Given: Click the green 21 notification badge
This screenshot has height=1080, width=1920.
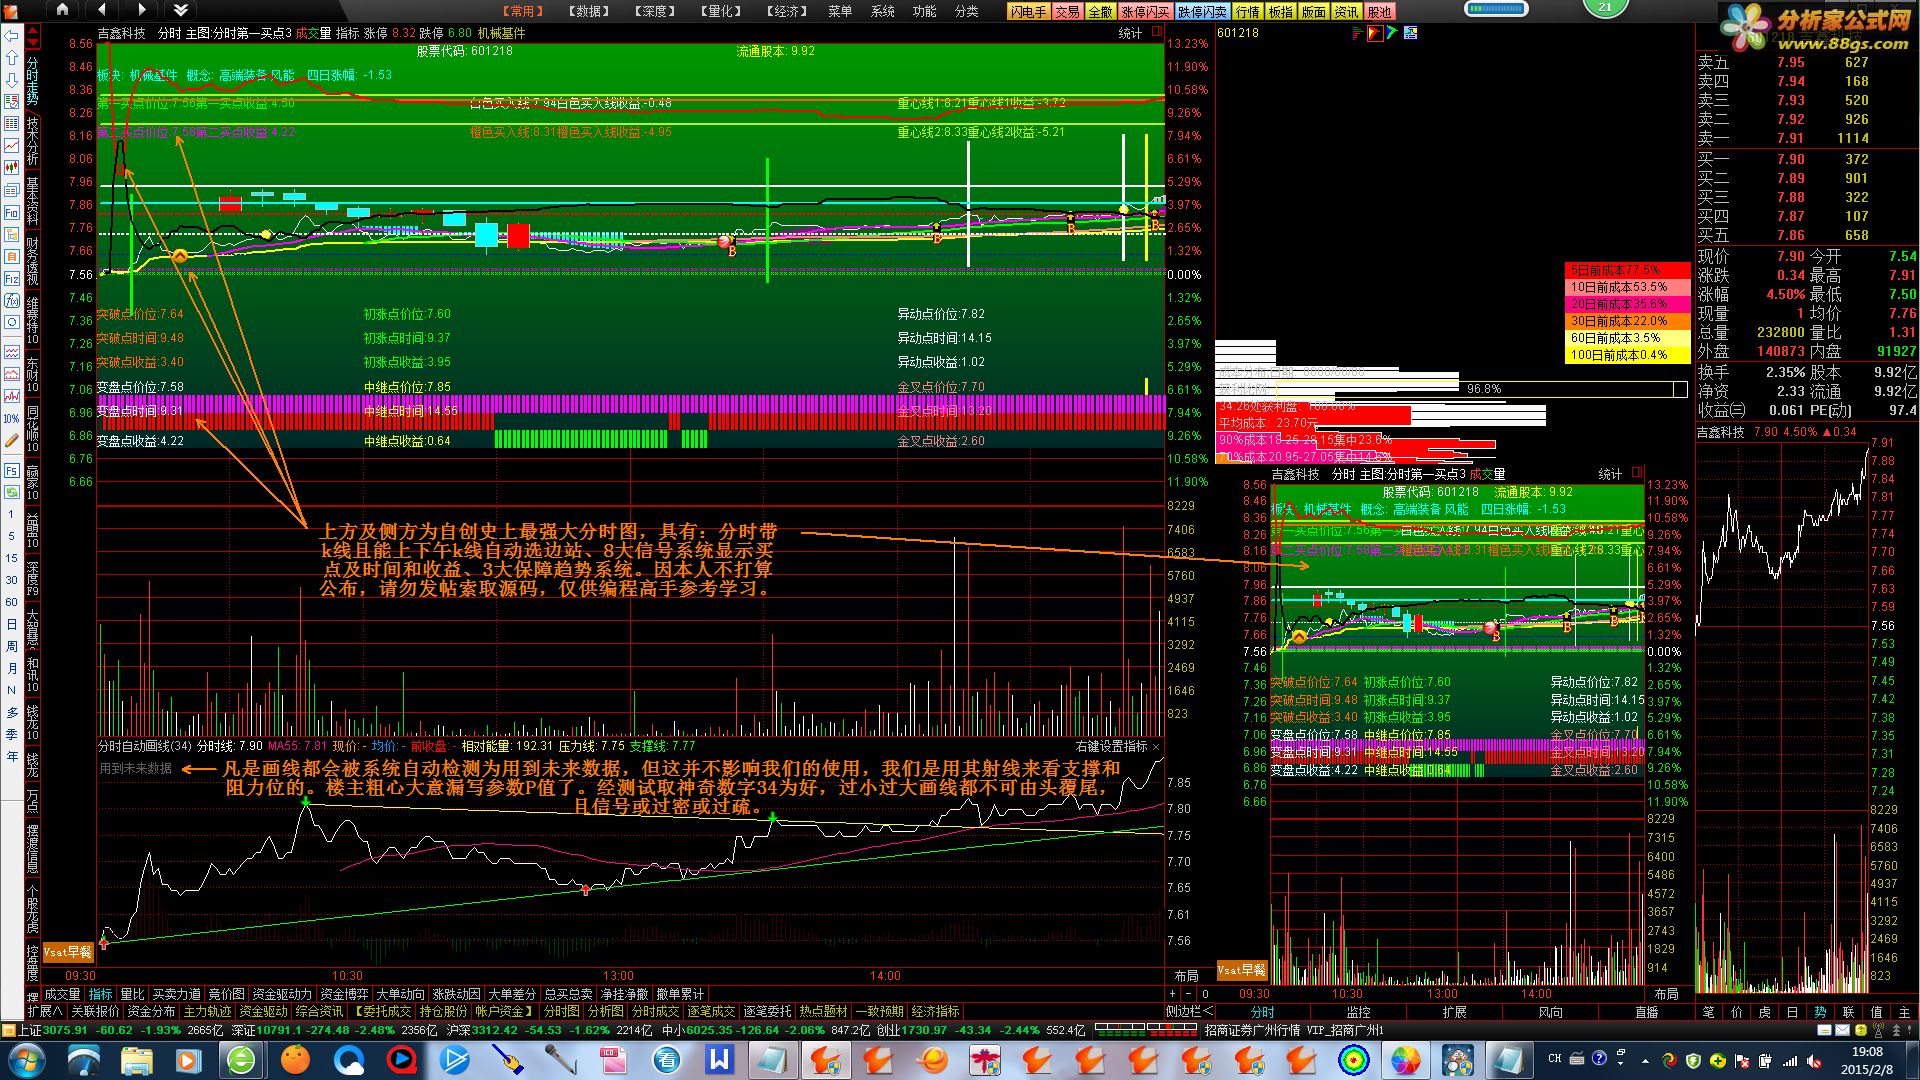Looking at the screenshot, I should tap(1605, 7).
